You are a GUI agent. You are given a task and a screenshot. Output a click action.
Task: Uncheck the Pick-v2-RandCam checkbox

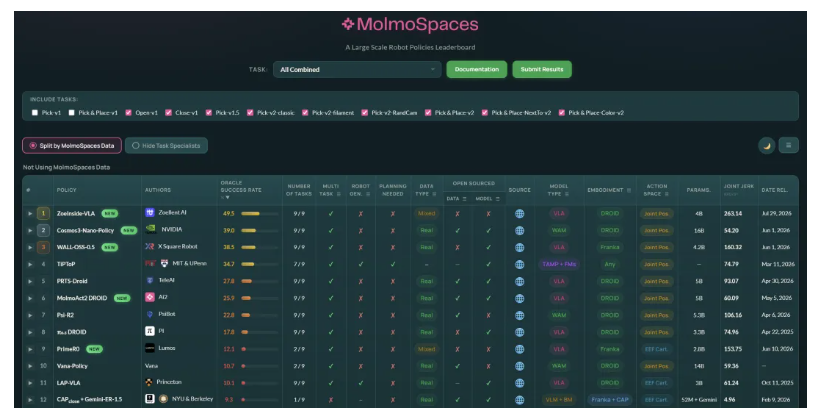pos(365,112)
